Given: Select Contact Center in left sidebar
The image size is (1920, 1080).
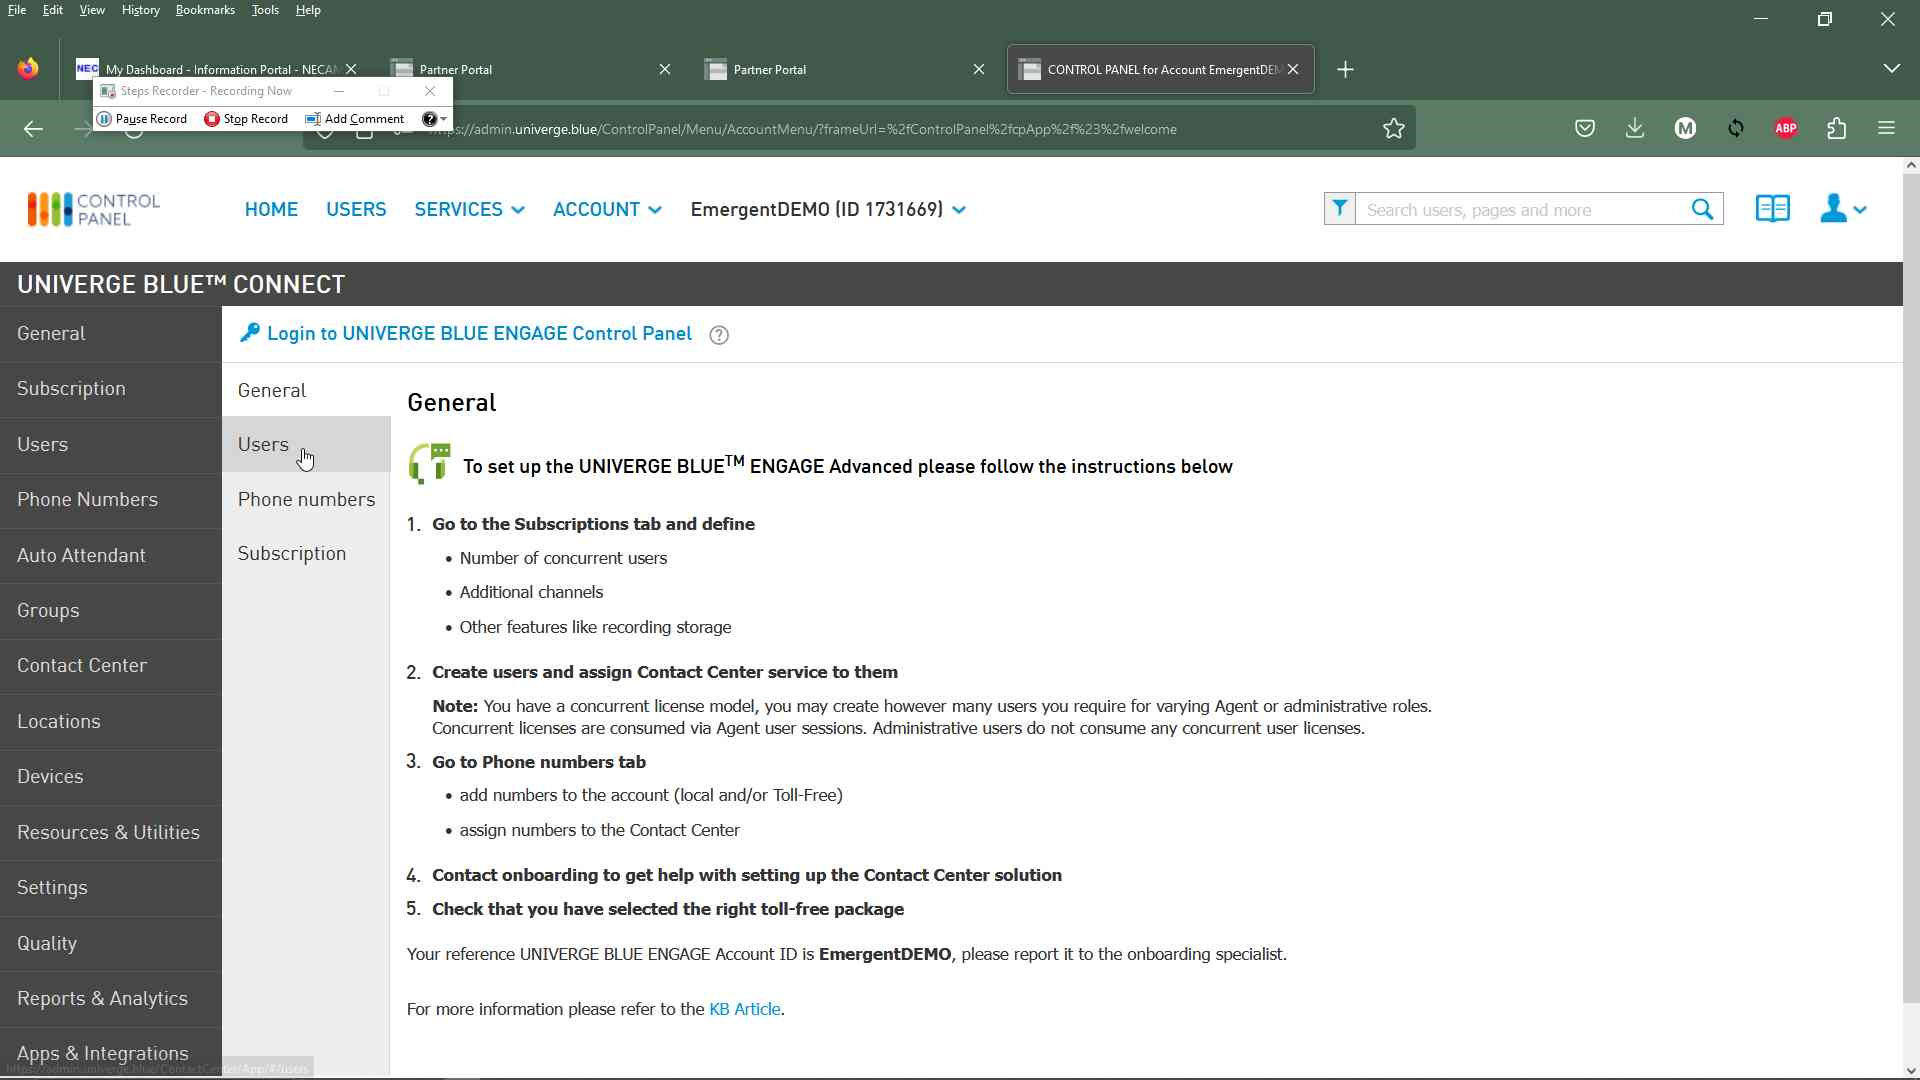Looking at the screenshot, I should pos(82,665).
